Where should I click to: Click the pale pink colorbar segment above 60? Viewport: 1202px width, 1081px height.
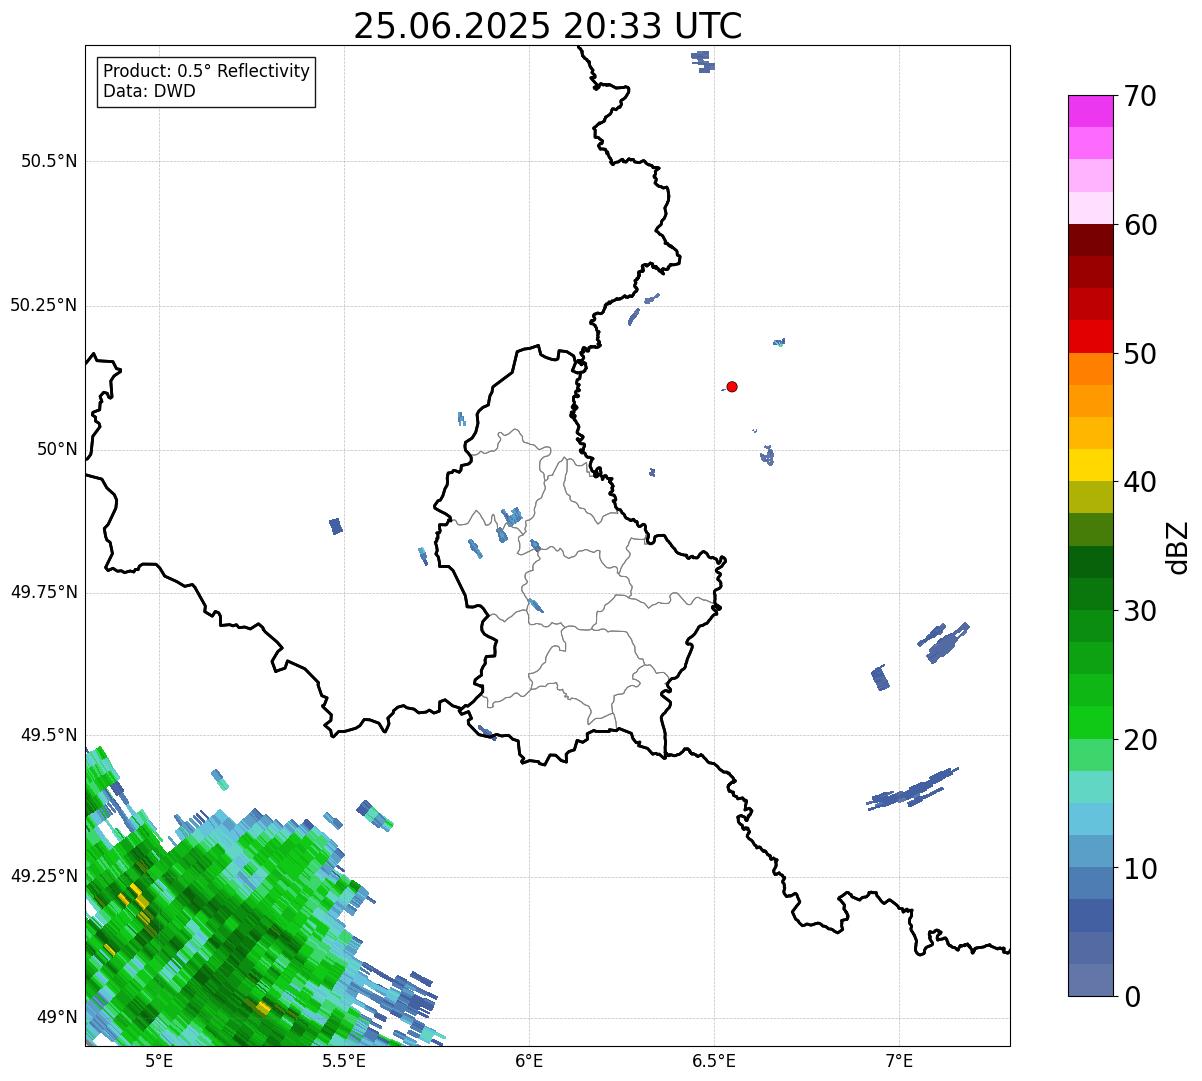[1090, 208]
